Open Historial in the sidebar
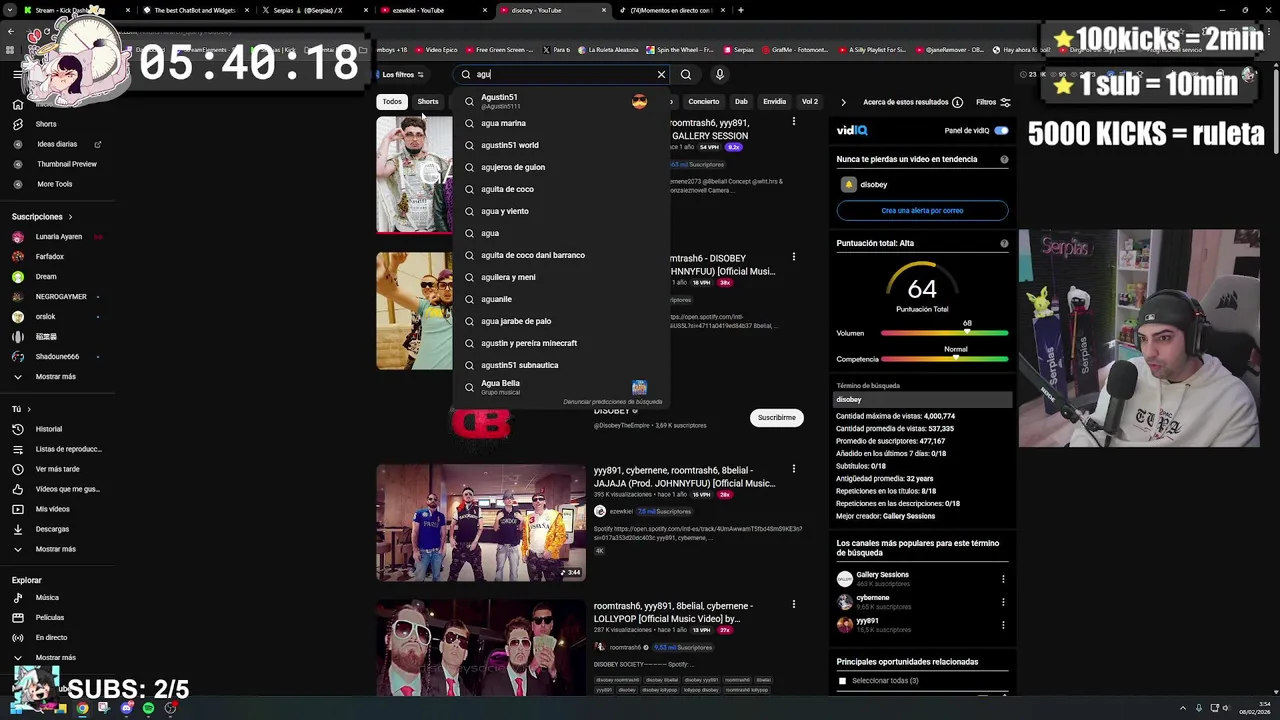 38,429
